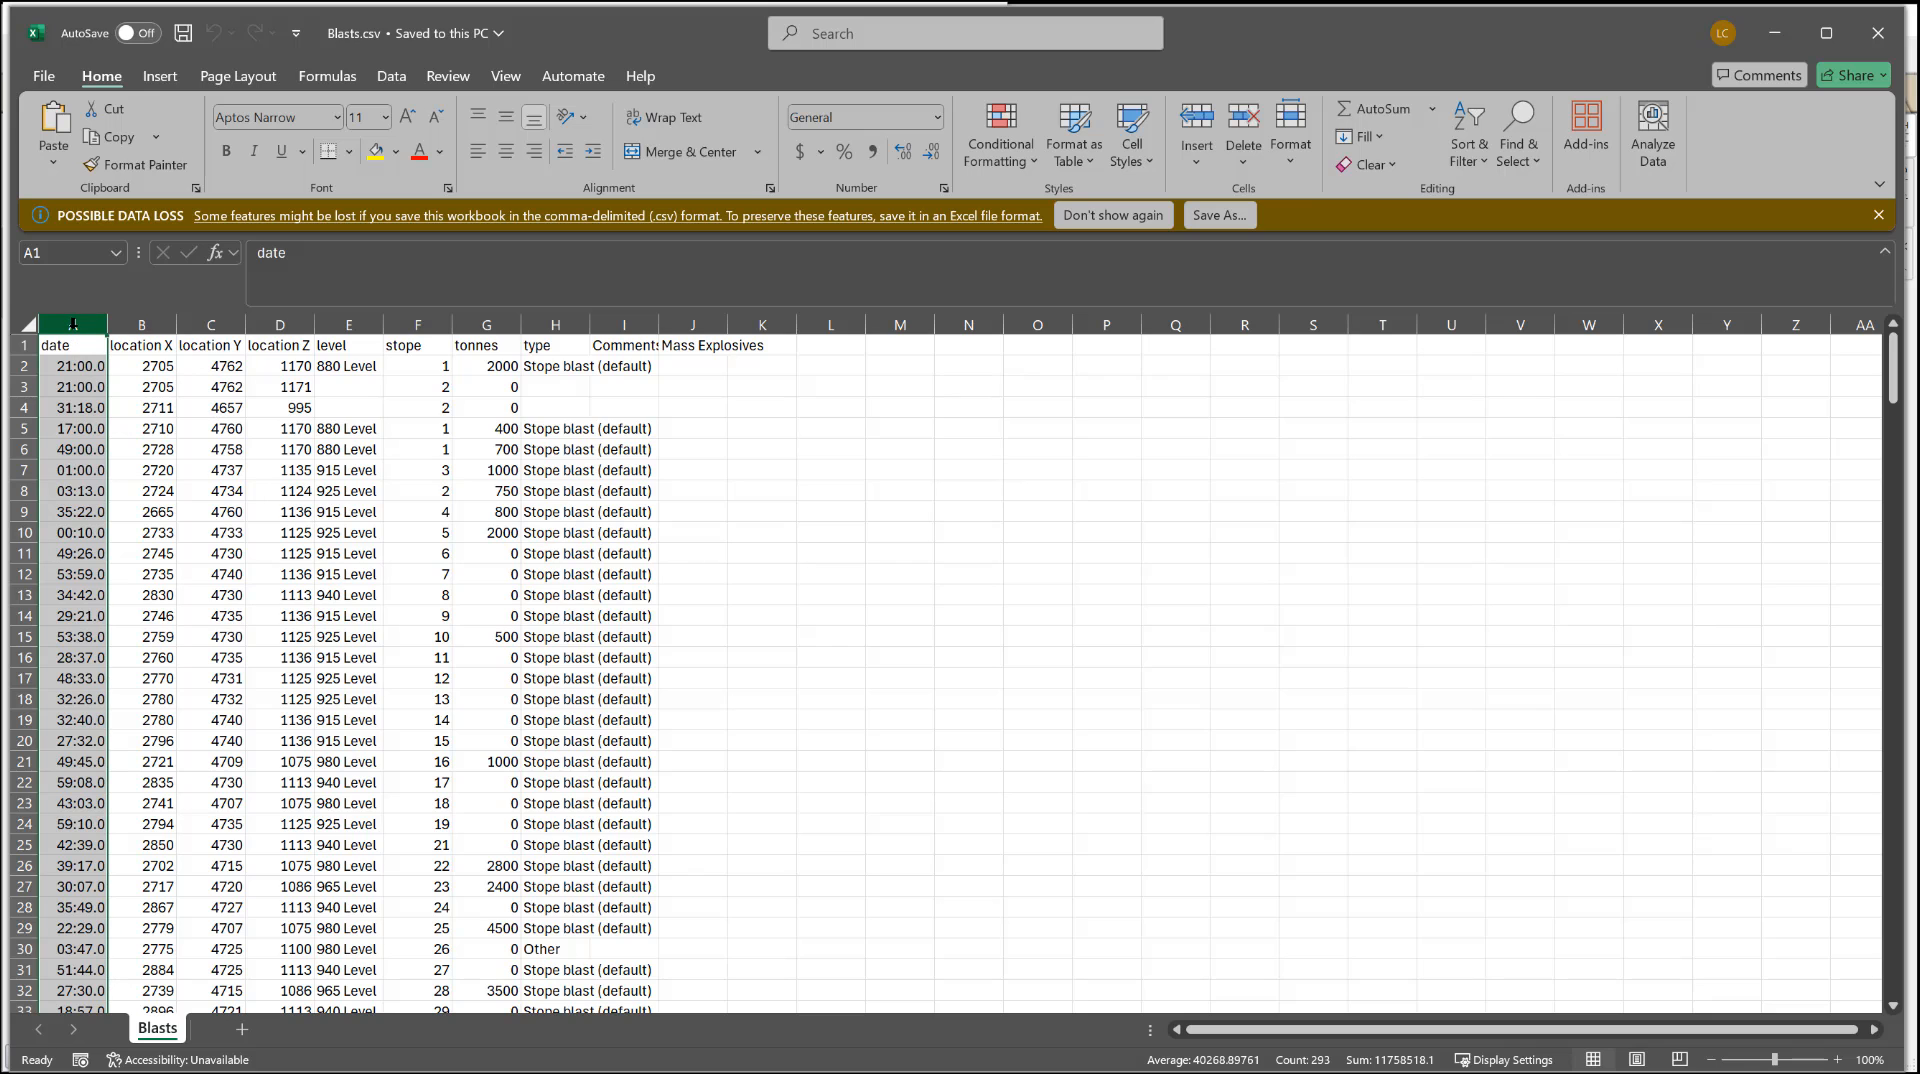Apply red Font Color swatch

420,151
